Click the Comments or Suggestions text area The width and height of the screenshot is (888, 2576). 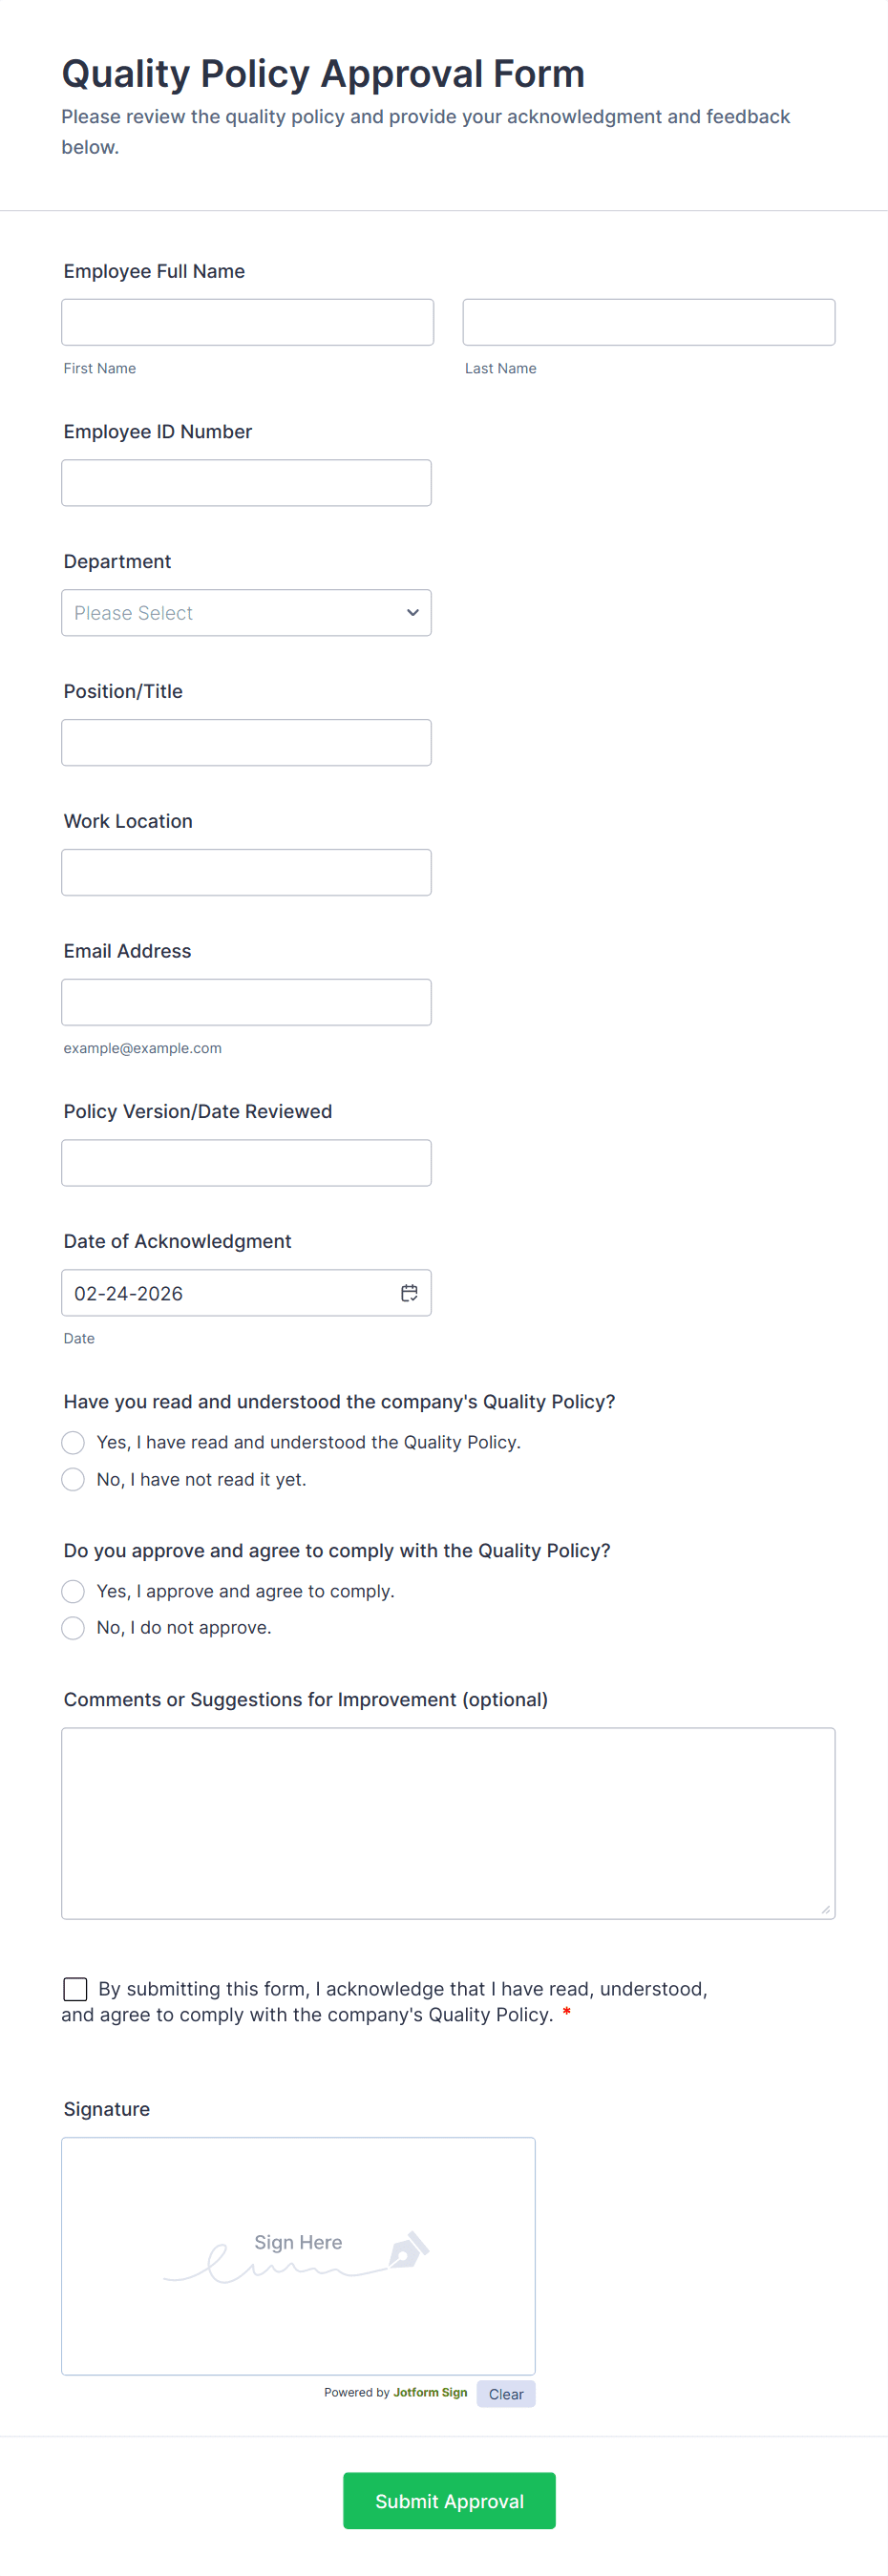(x=448, y=1823)
